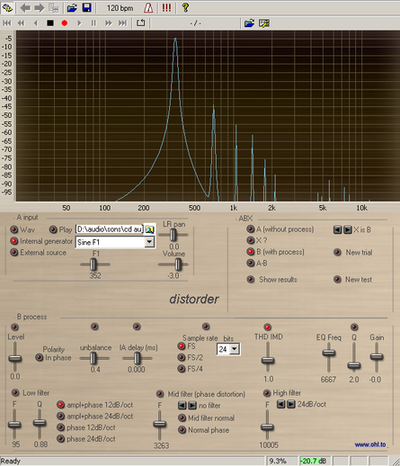Click New trial button
This screenshot has height=466, width=400.
337,252
